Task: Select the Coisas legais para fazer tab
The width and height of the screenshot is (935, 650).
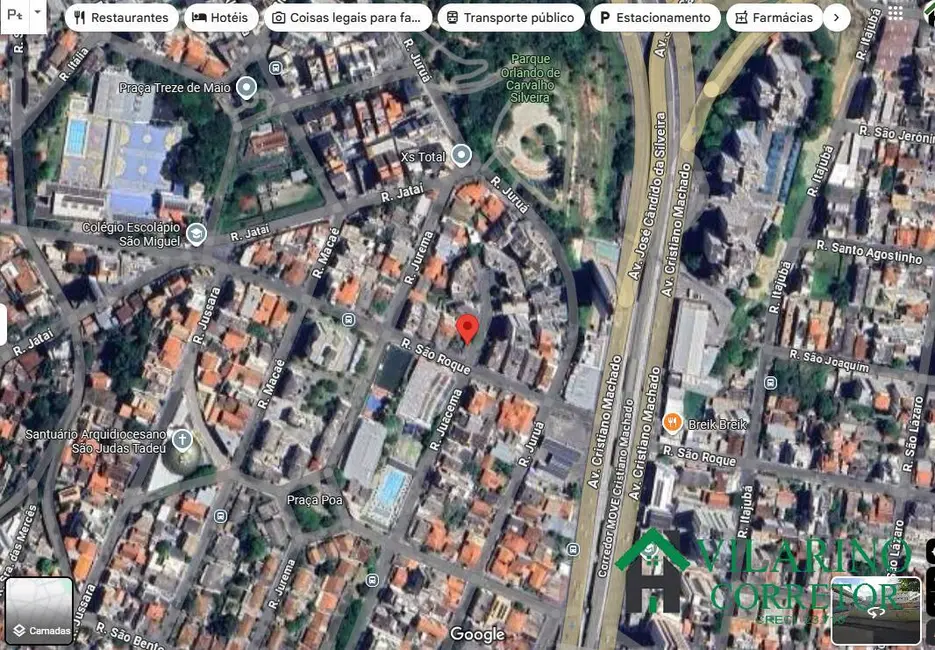Action: point(348,17)
